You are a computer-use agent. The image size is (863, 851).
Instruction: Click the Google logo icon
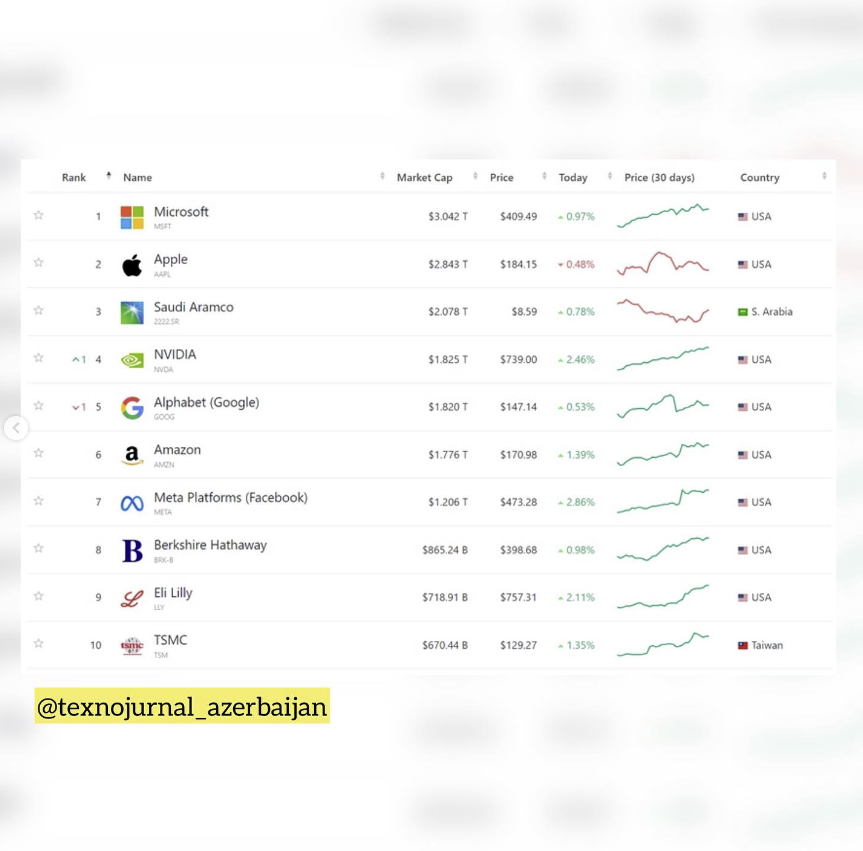132,407
